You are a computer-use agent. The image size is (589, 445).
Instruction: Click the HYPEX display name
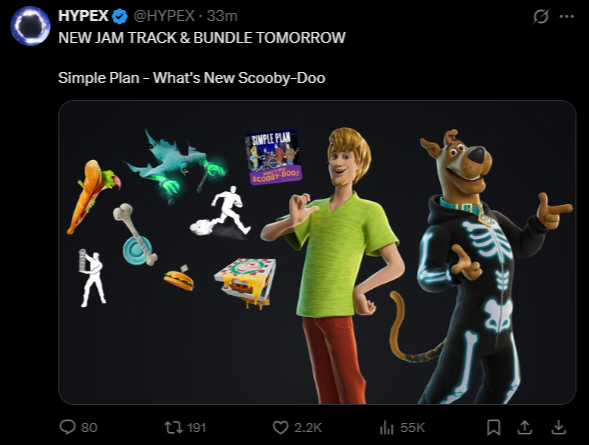point(83,16)
